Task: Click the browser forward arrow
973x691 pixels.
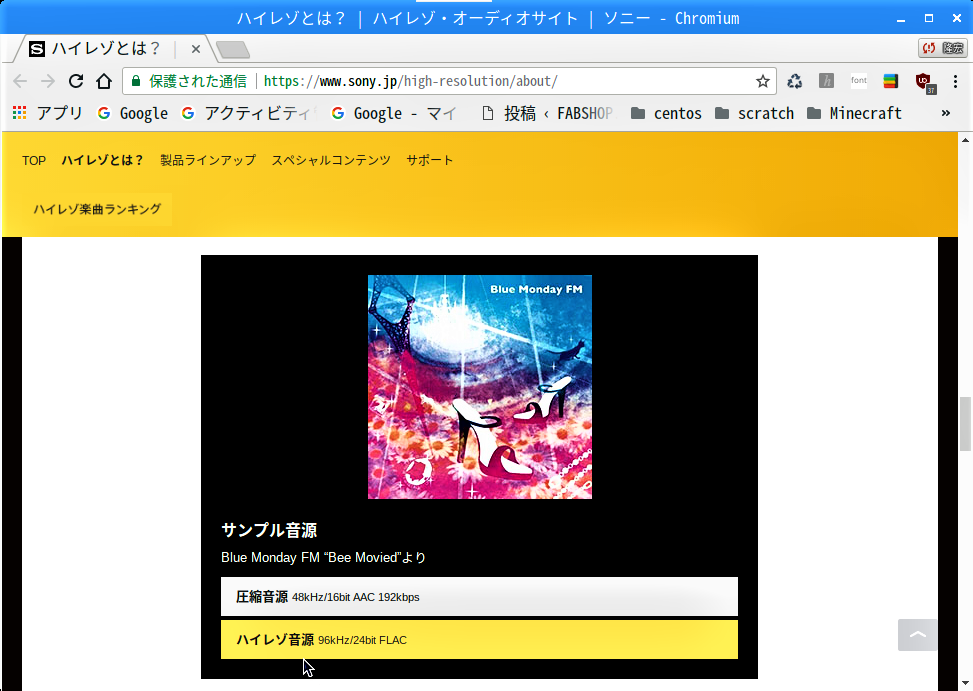Action: pyautogui.click(x=48, y=81)
